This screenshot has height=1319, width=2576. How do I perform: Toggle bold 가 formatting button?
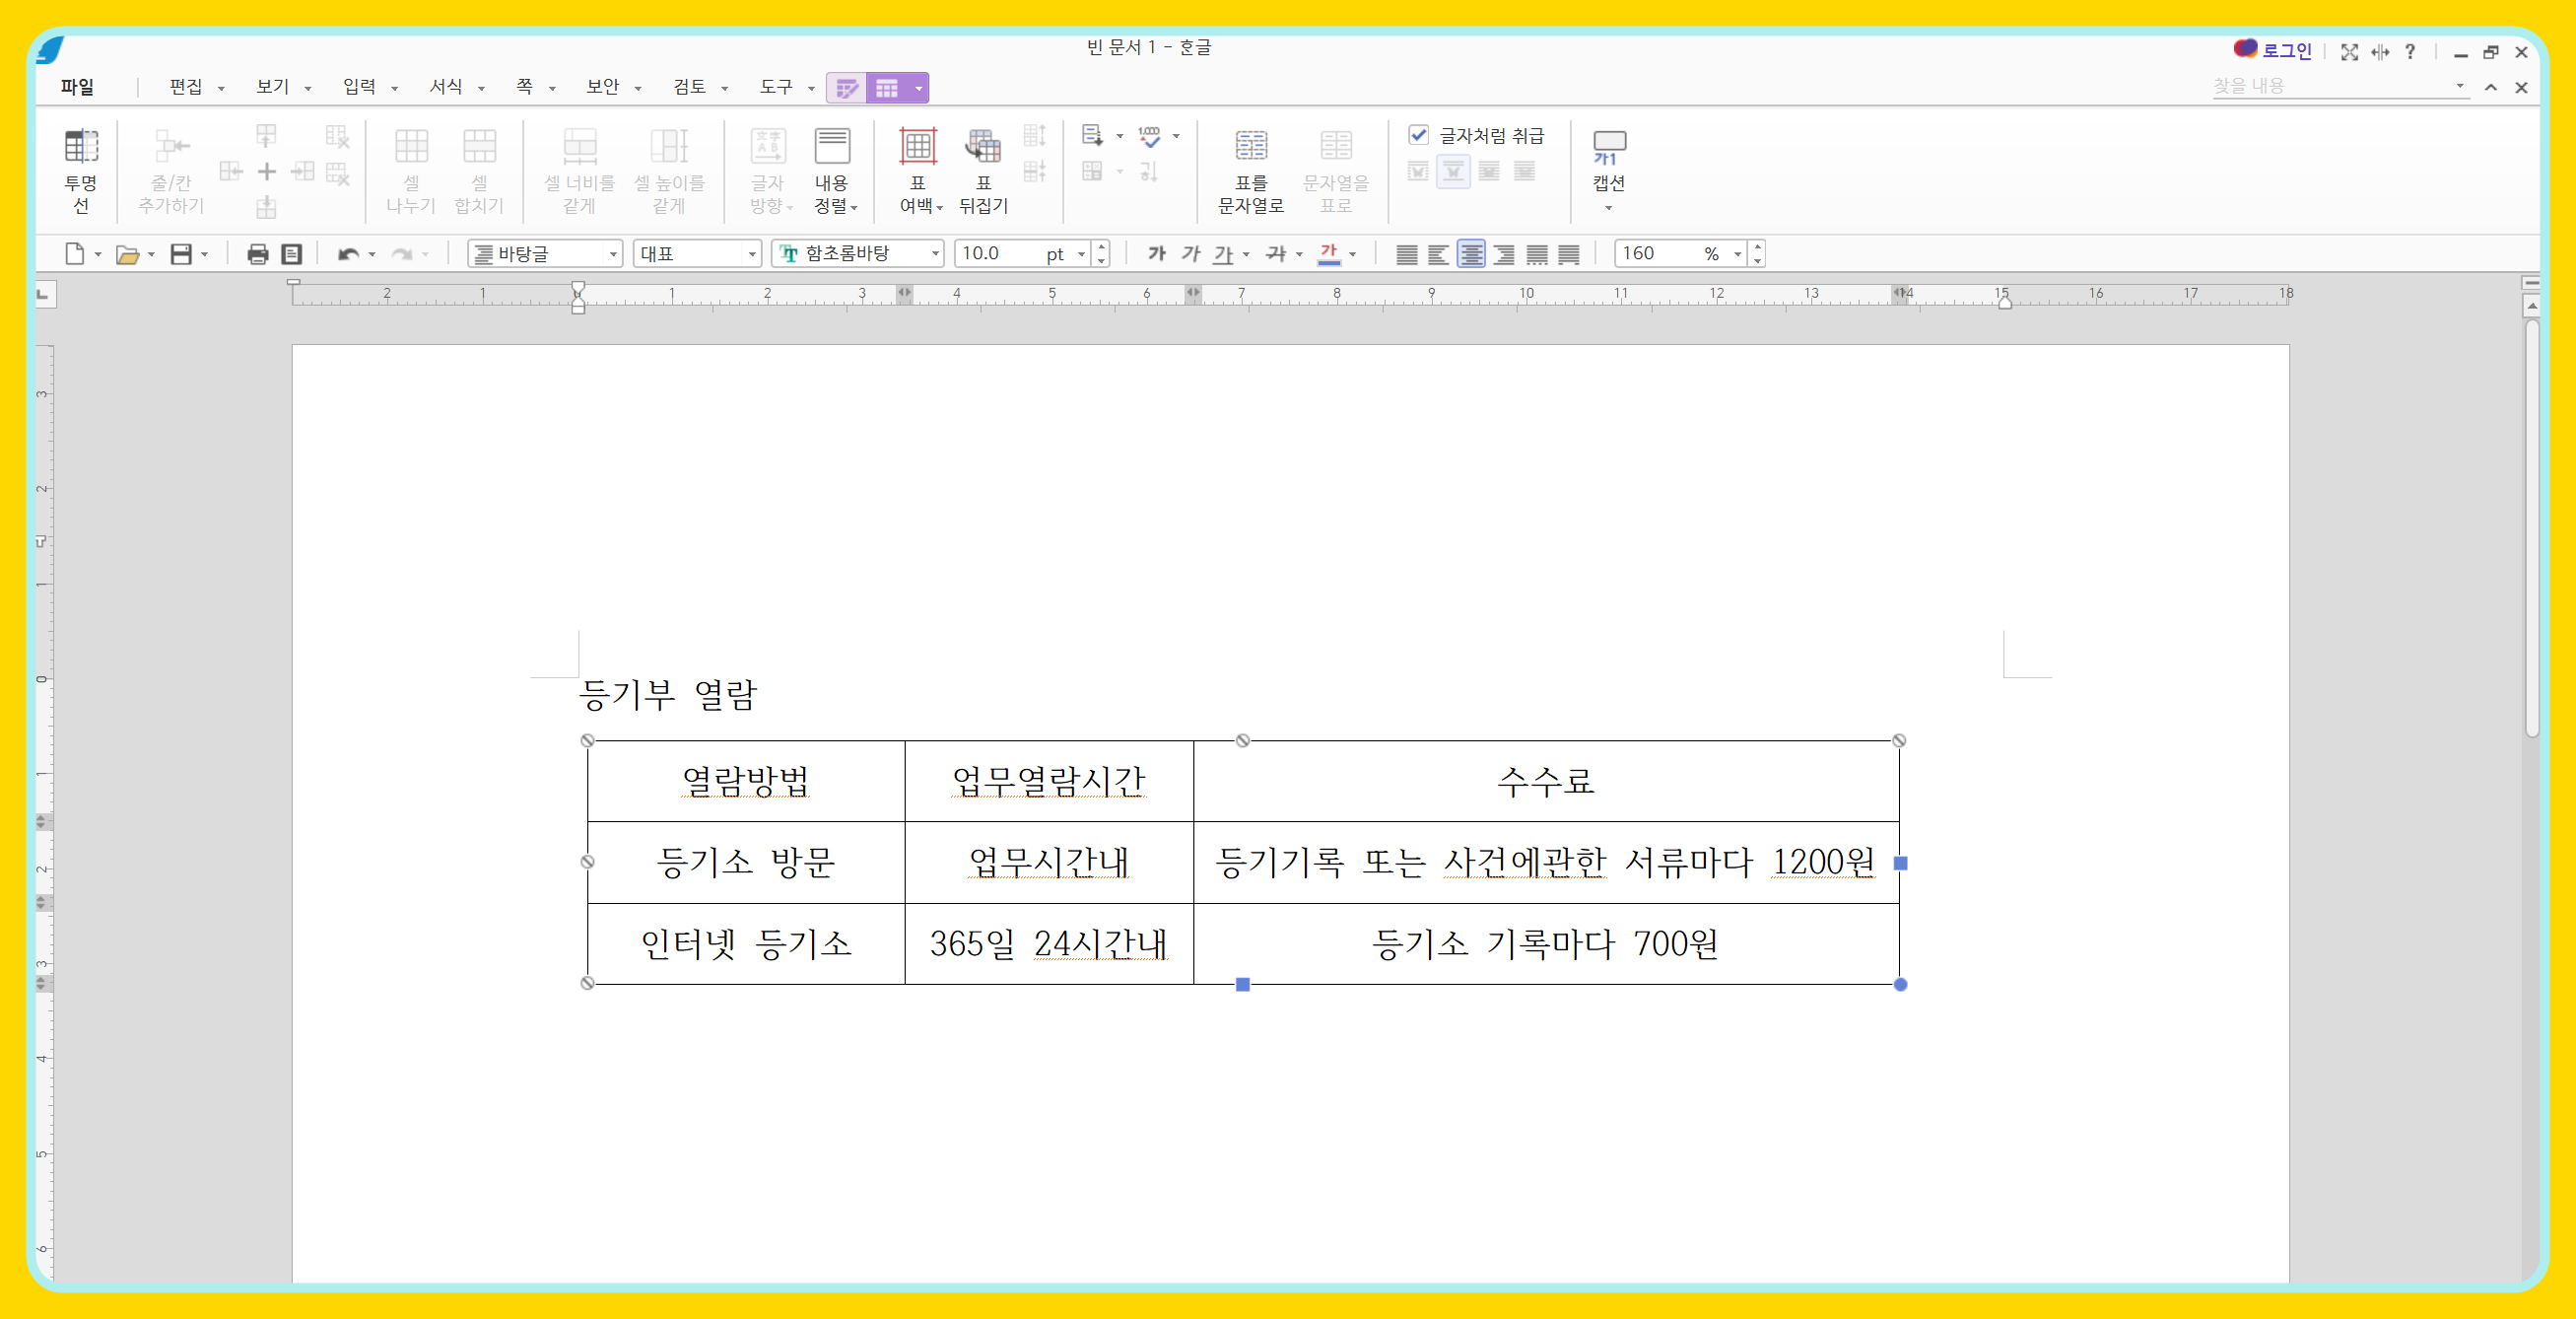coord(1157,254)
